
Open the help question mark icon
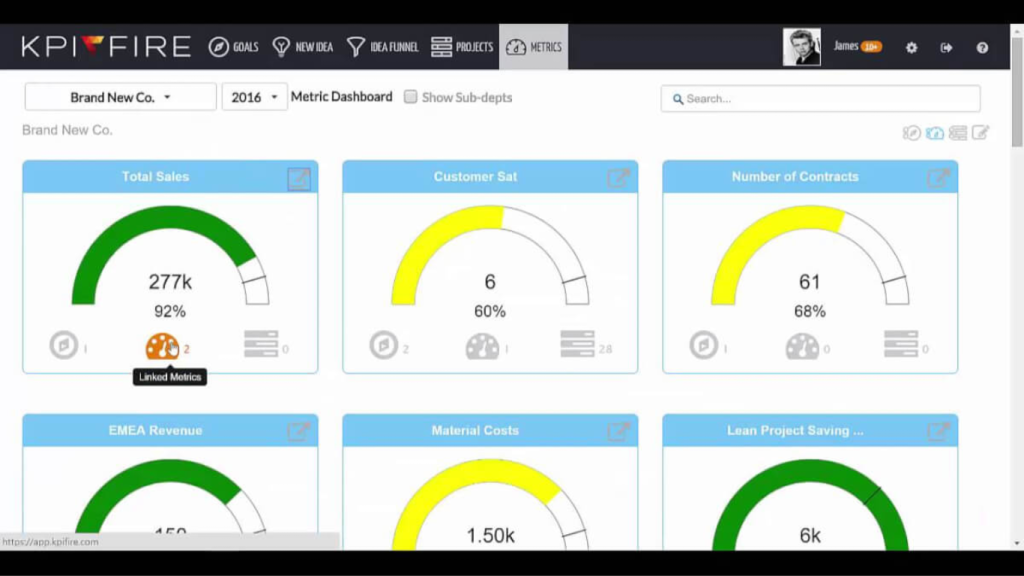(982, 47)
